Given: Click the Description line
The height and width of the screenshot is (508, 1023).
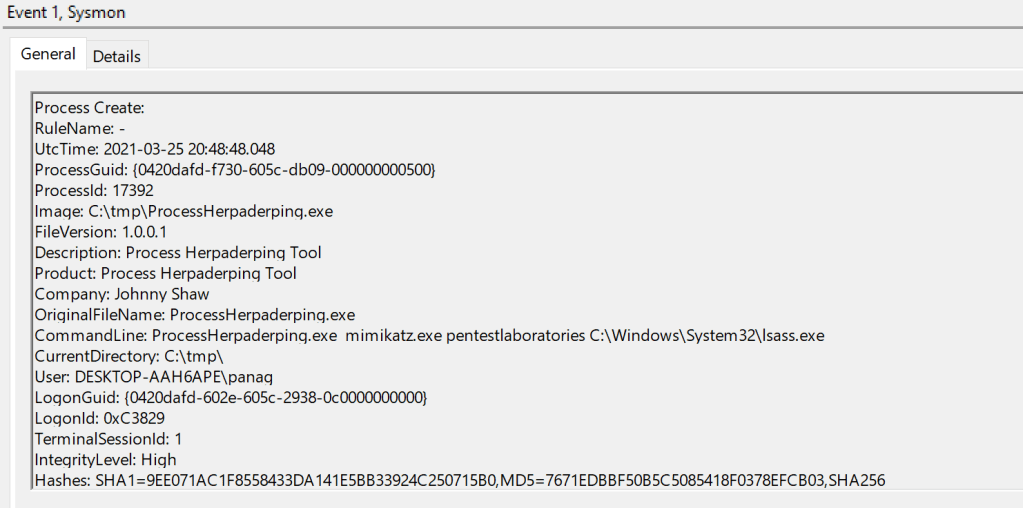Looking at the screenshot, I should point(178,253).
